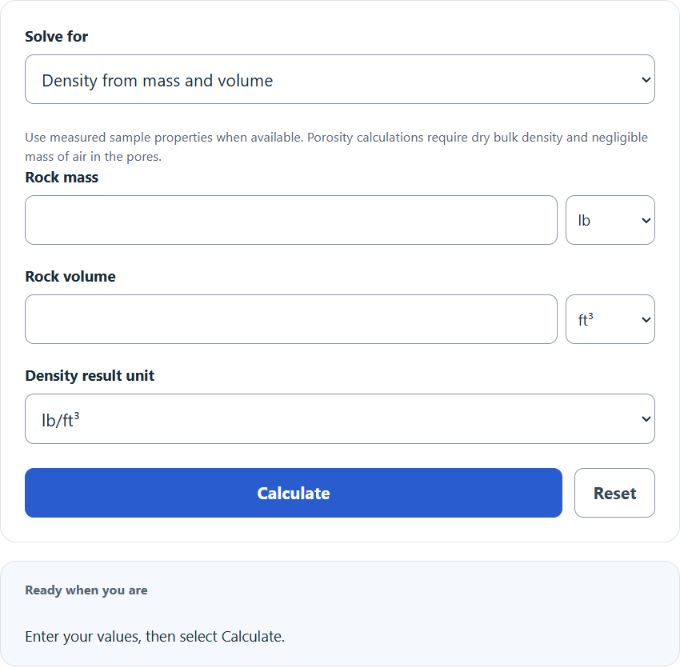Click the Density result unit label

click(x=90, y=376)
